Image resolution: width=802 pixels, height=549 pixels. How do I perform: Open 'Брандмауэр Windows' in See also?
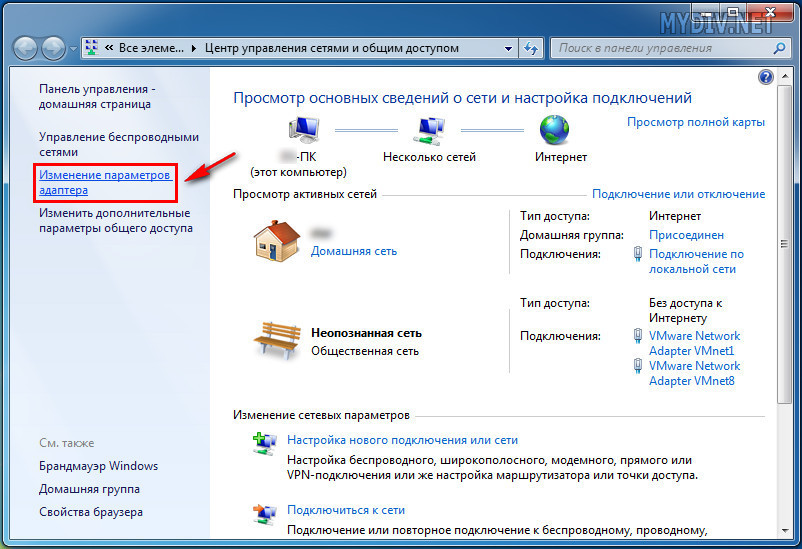pos(98,466)
